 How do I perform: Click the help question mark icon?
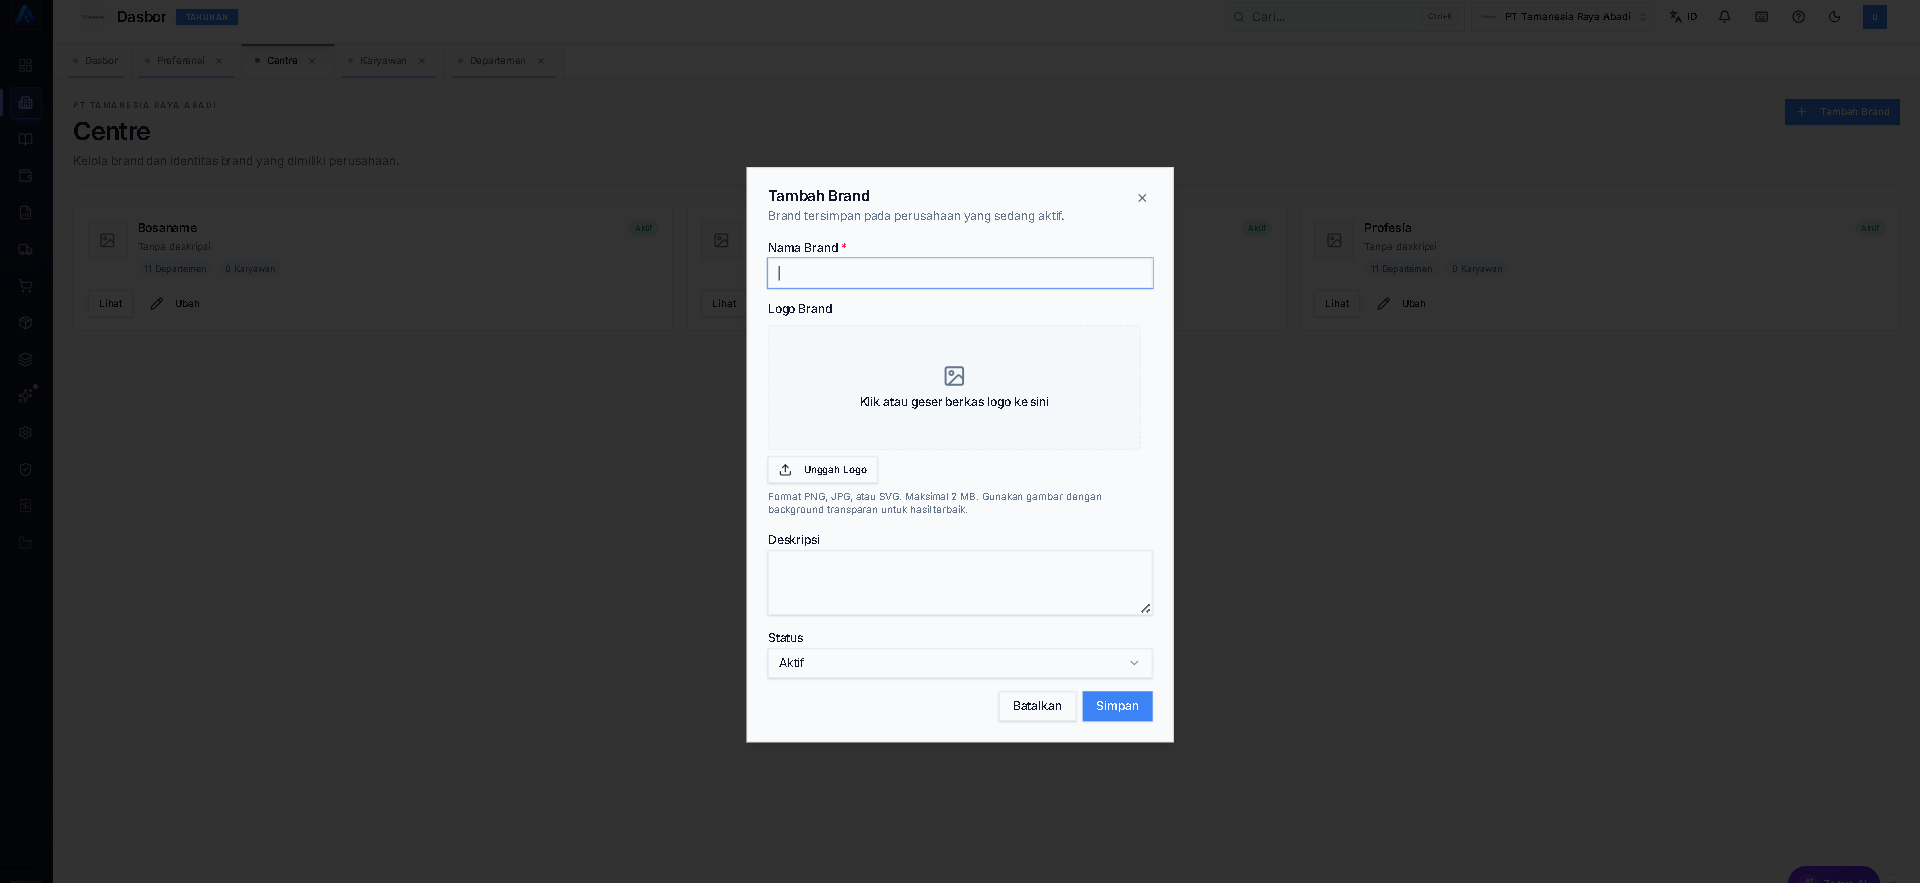coord(1799,17)
